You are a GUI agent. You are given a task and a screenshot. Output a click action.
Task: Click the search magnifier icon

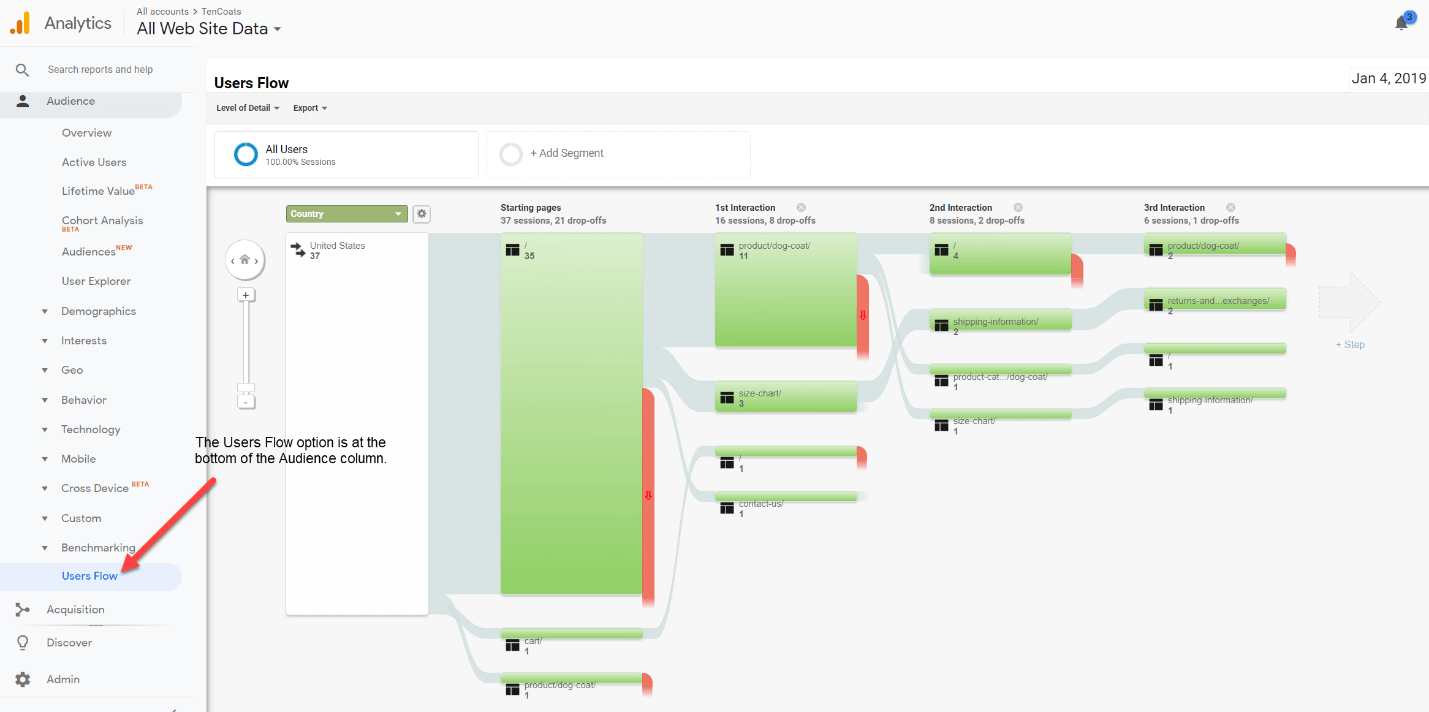tap(22, 70)
